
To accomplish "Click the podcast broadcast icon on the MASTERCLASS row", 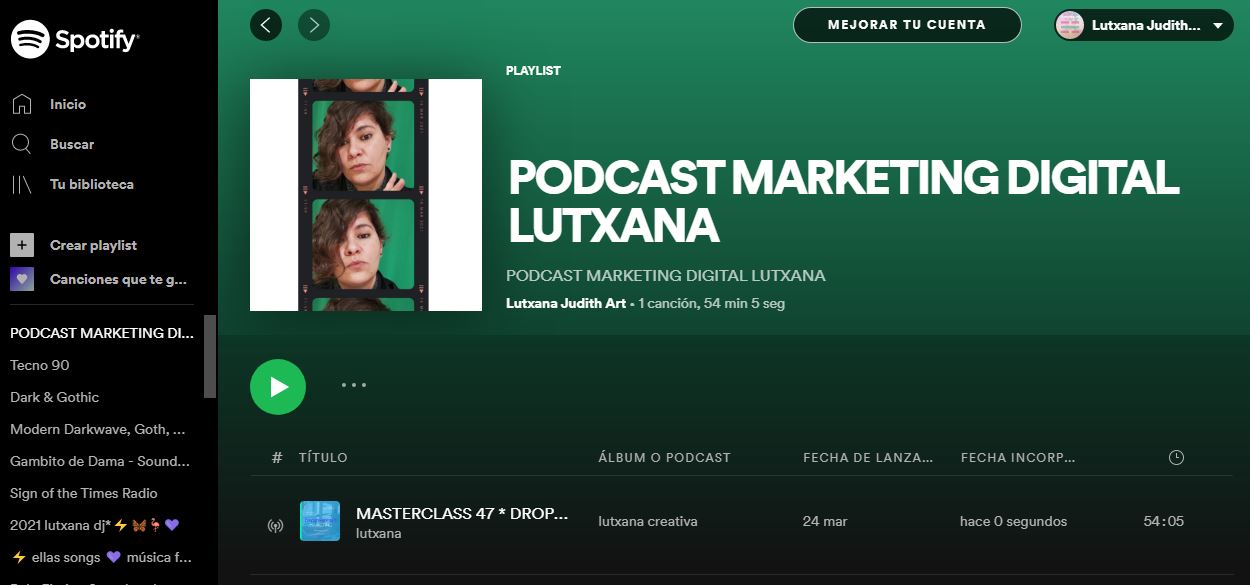I will 276,524.
